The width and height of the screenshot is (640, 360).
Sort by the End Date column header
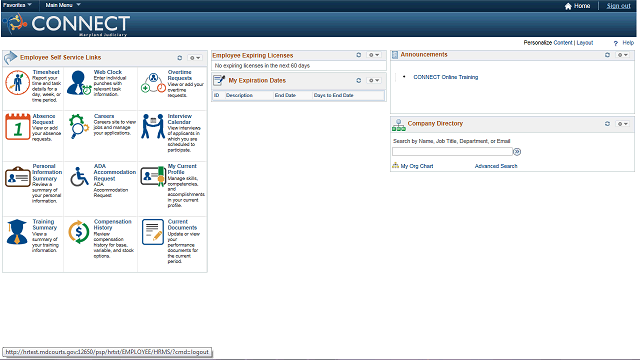(285, 95)
